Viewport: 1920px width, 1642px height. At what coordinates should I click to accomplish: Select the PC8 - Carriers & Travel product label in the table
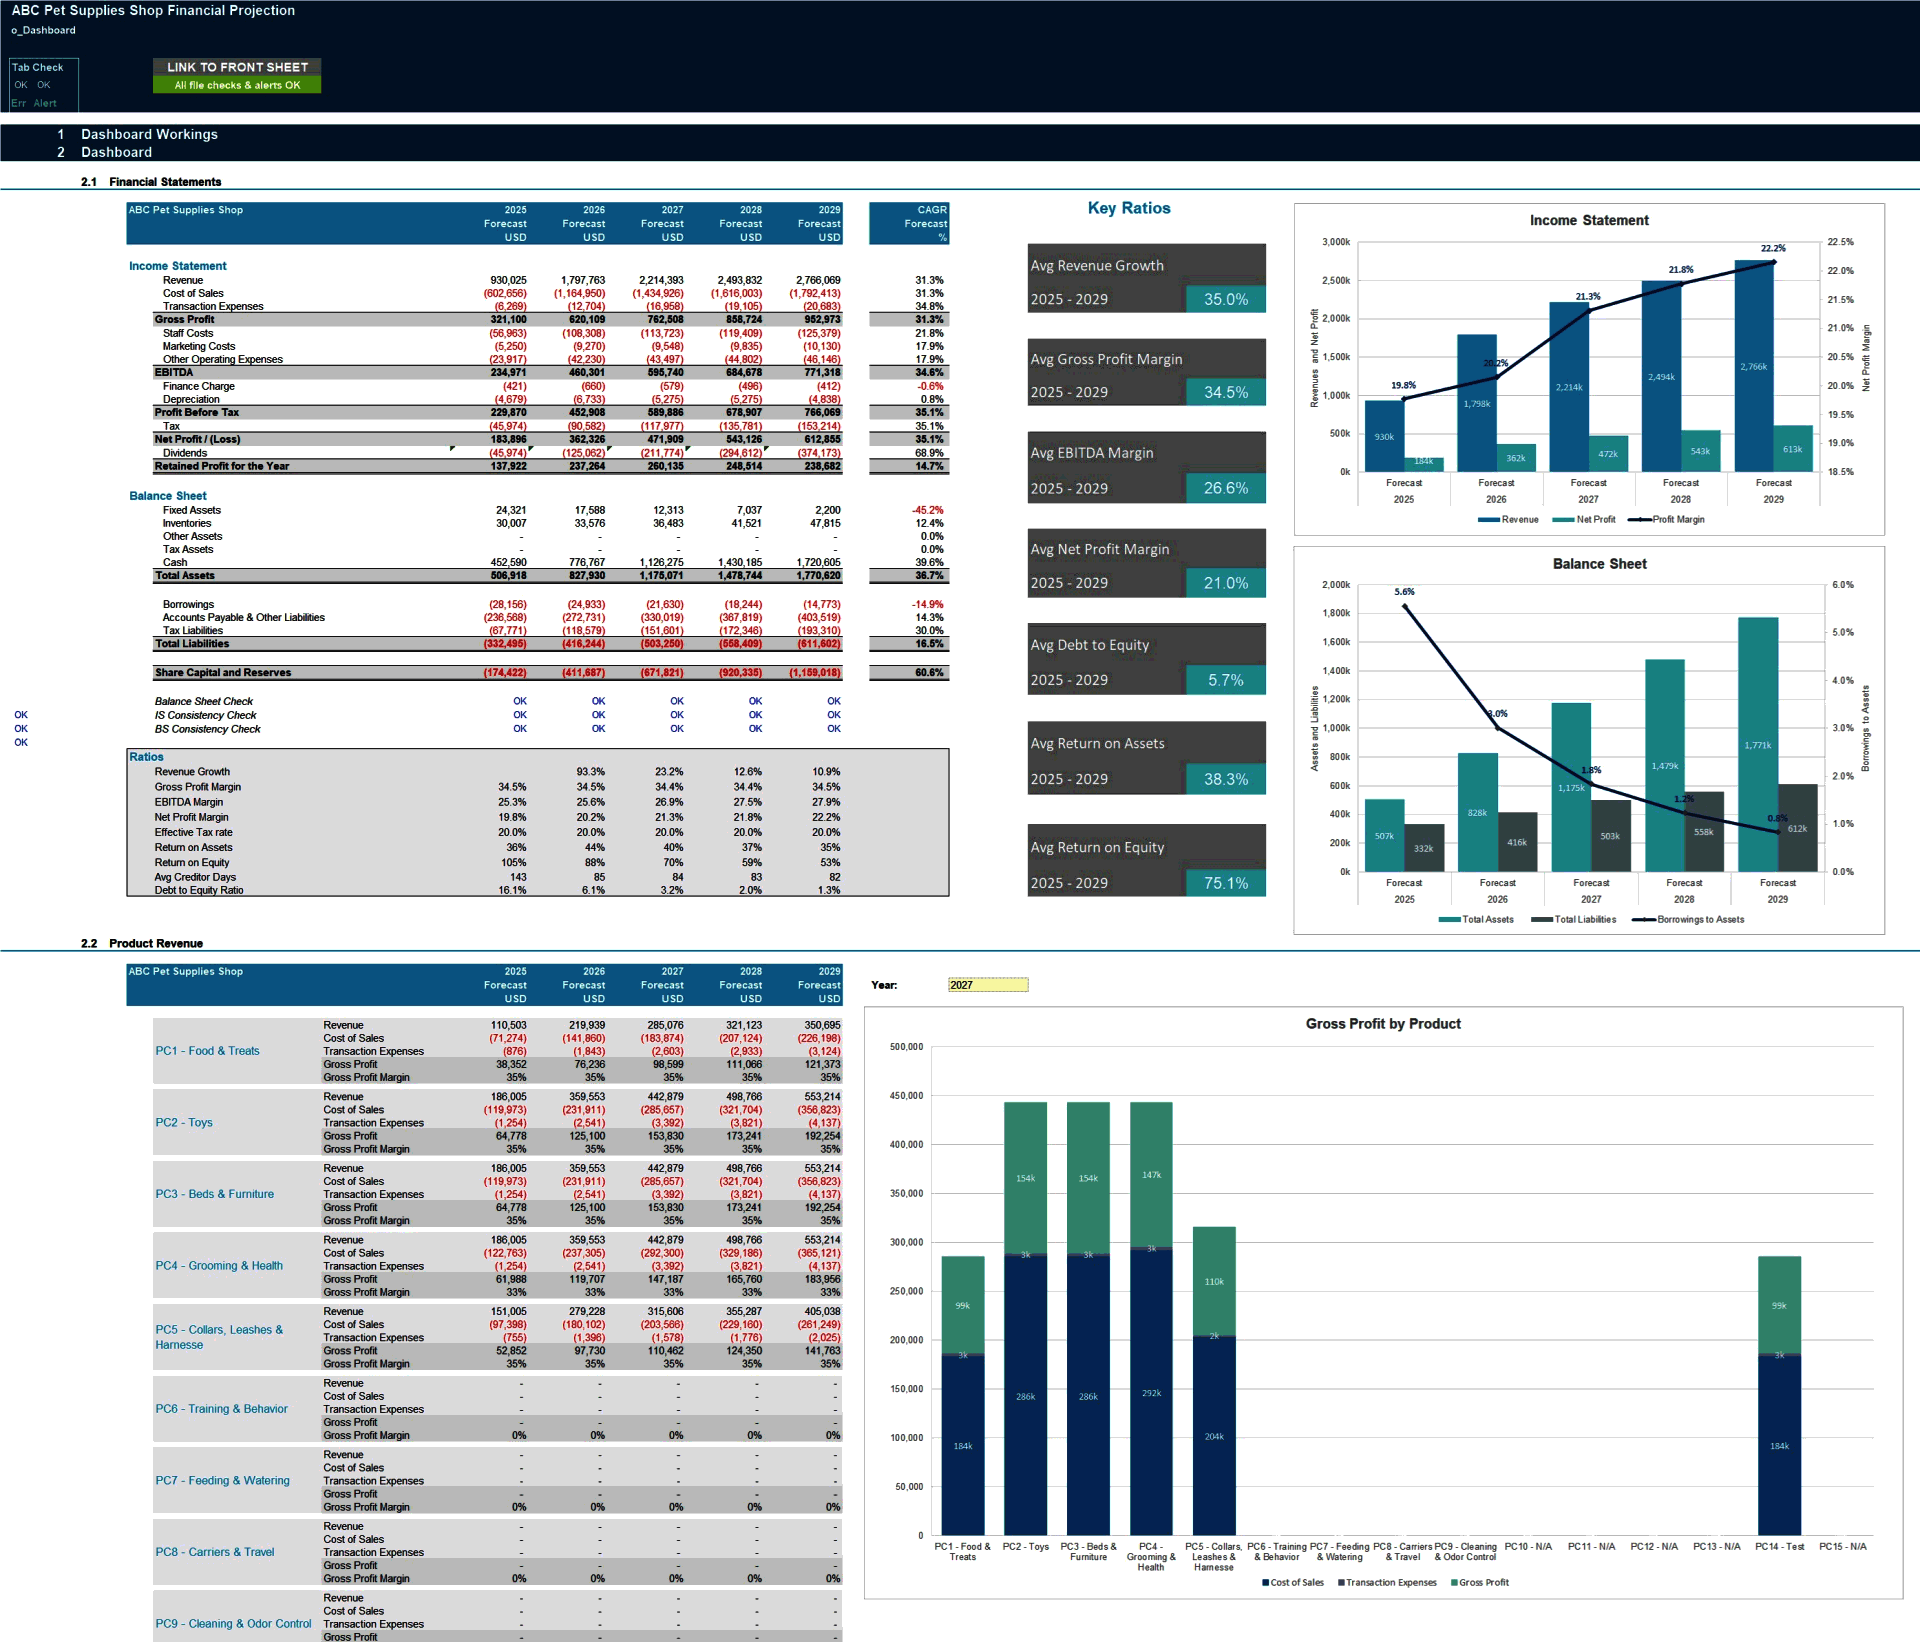tap(215, 1552)
